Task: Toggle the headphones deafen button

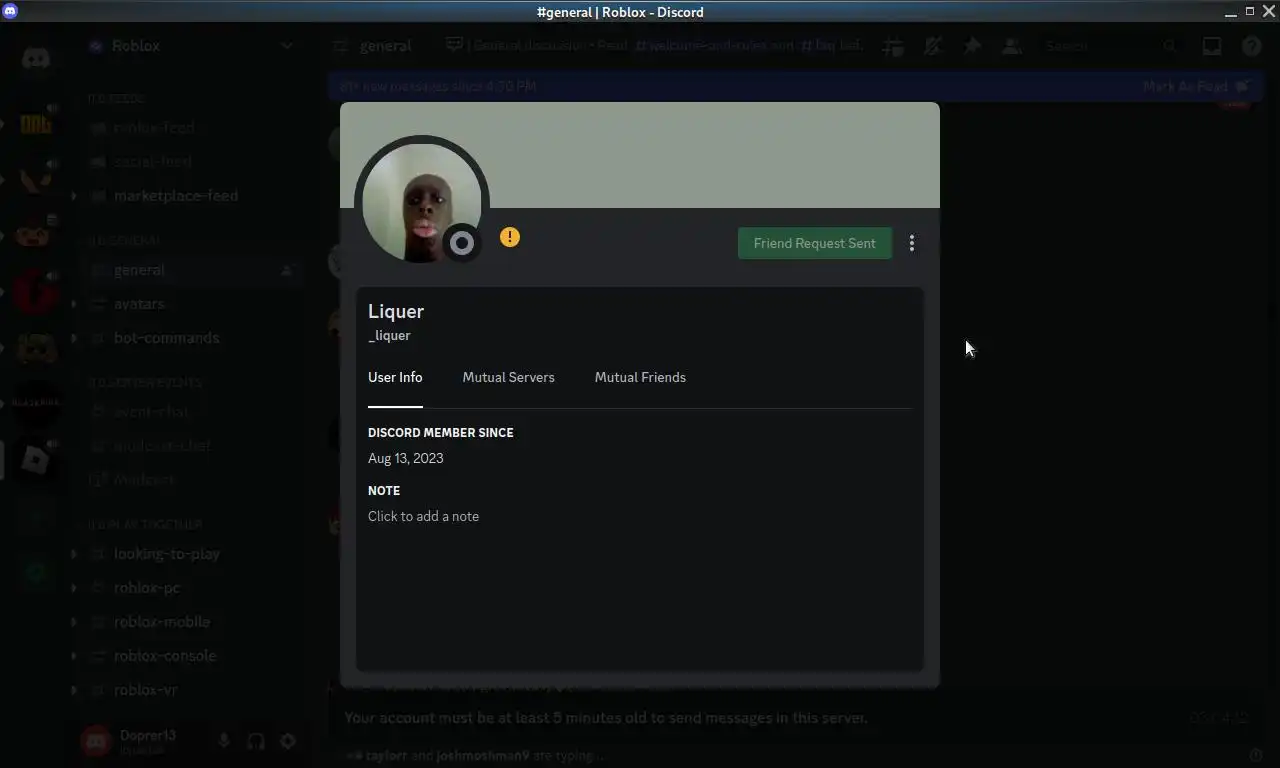Action: pos(256,741)
